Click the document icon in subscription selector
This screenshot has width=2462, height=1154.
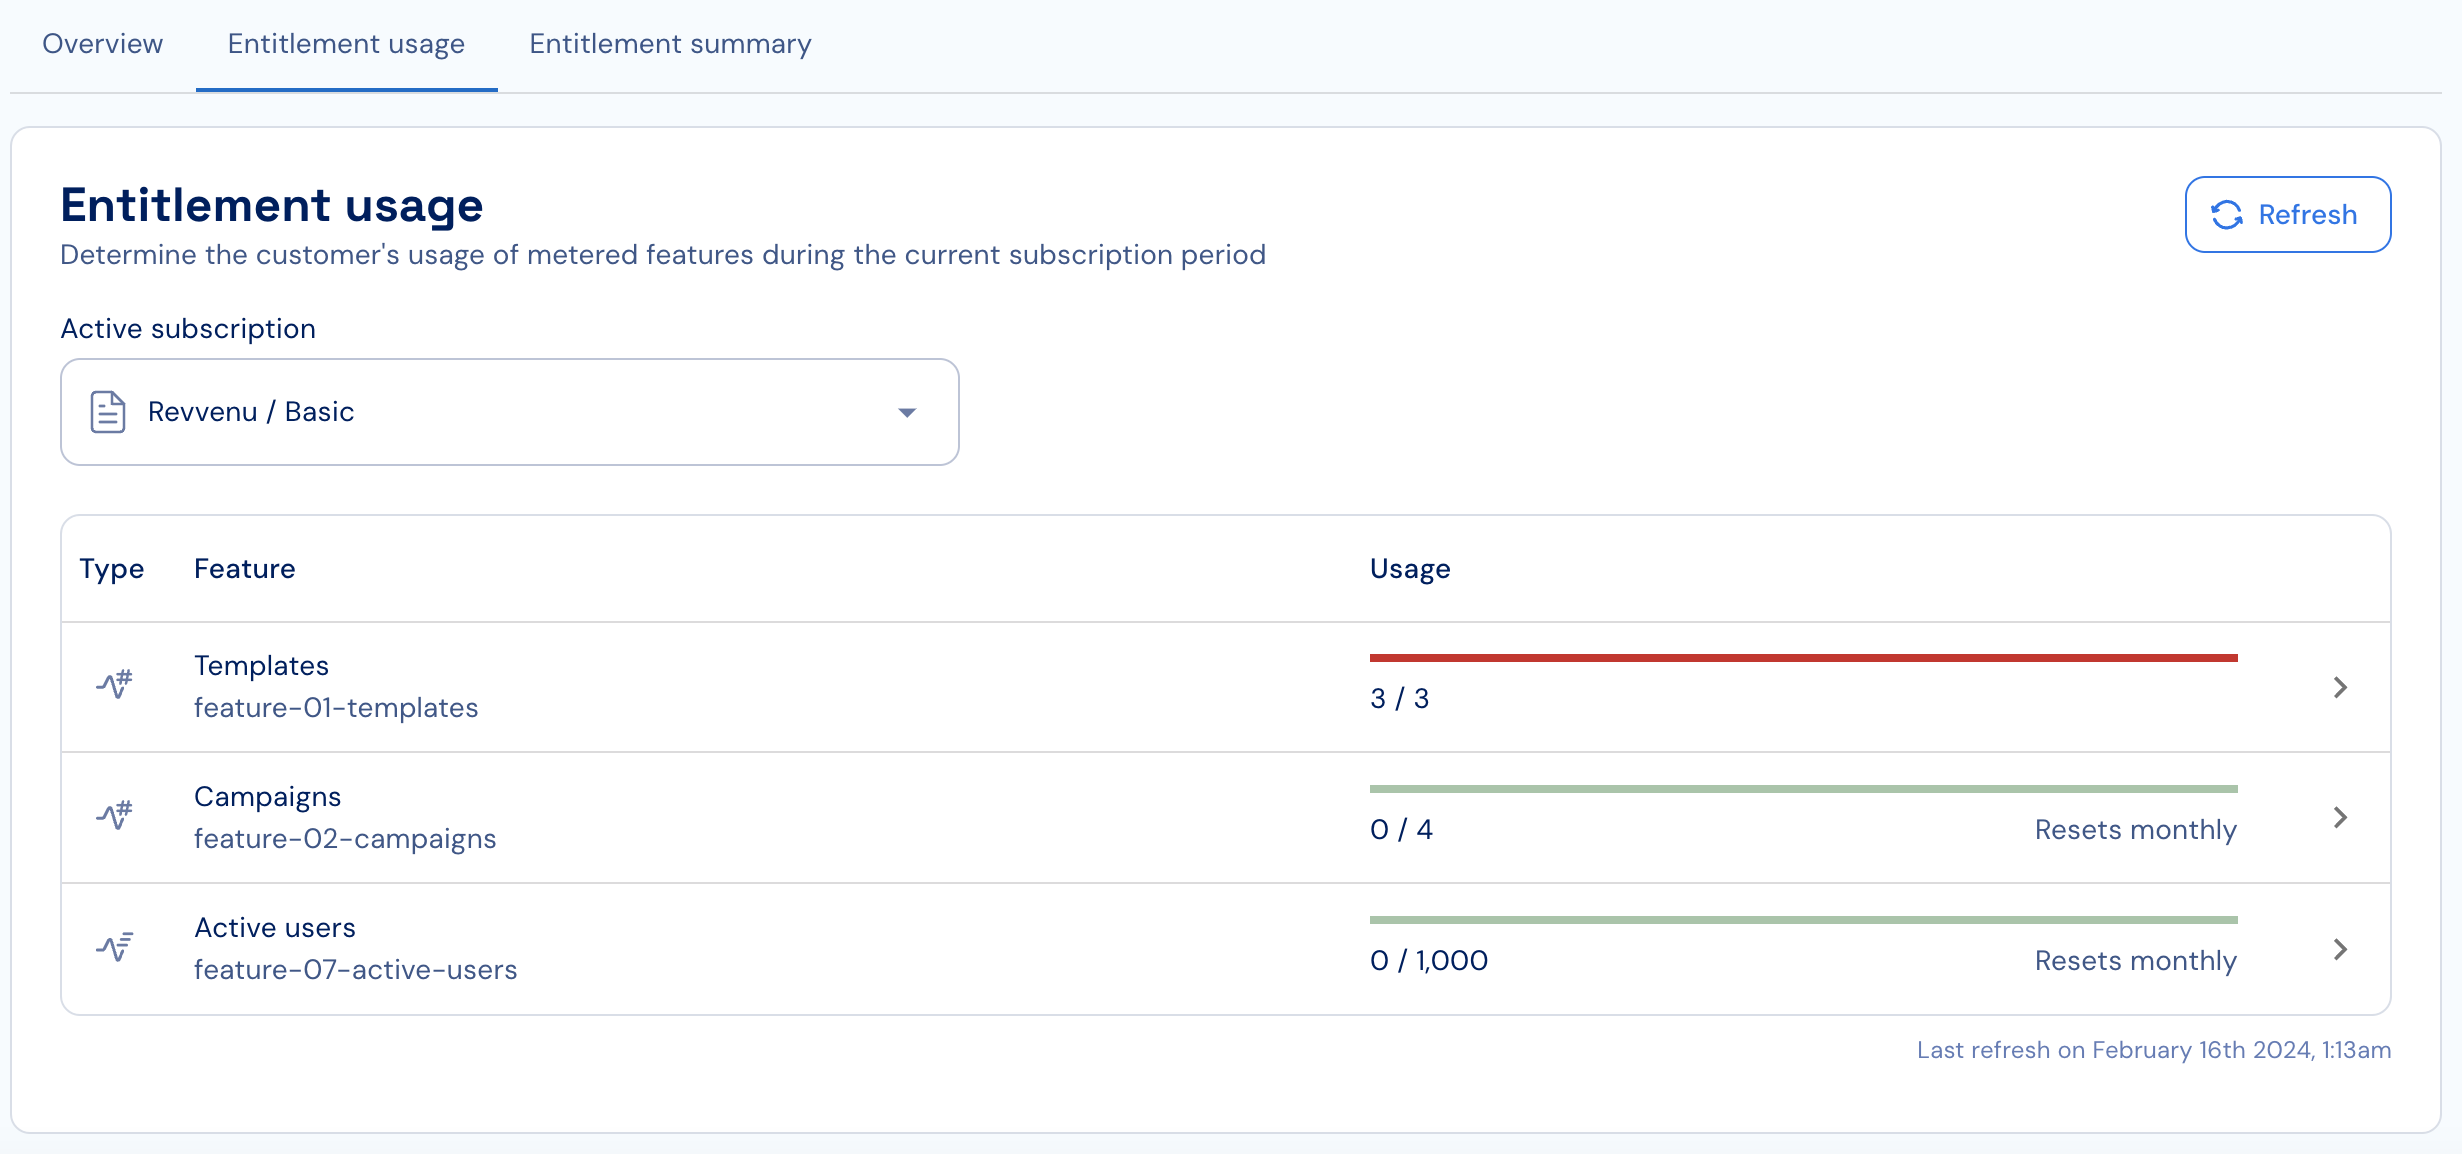coord(108,412)
